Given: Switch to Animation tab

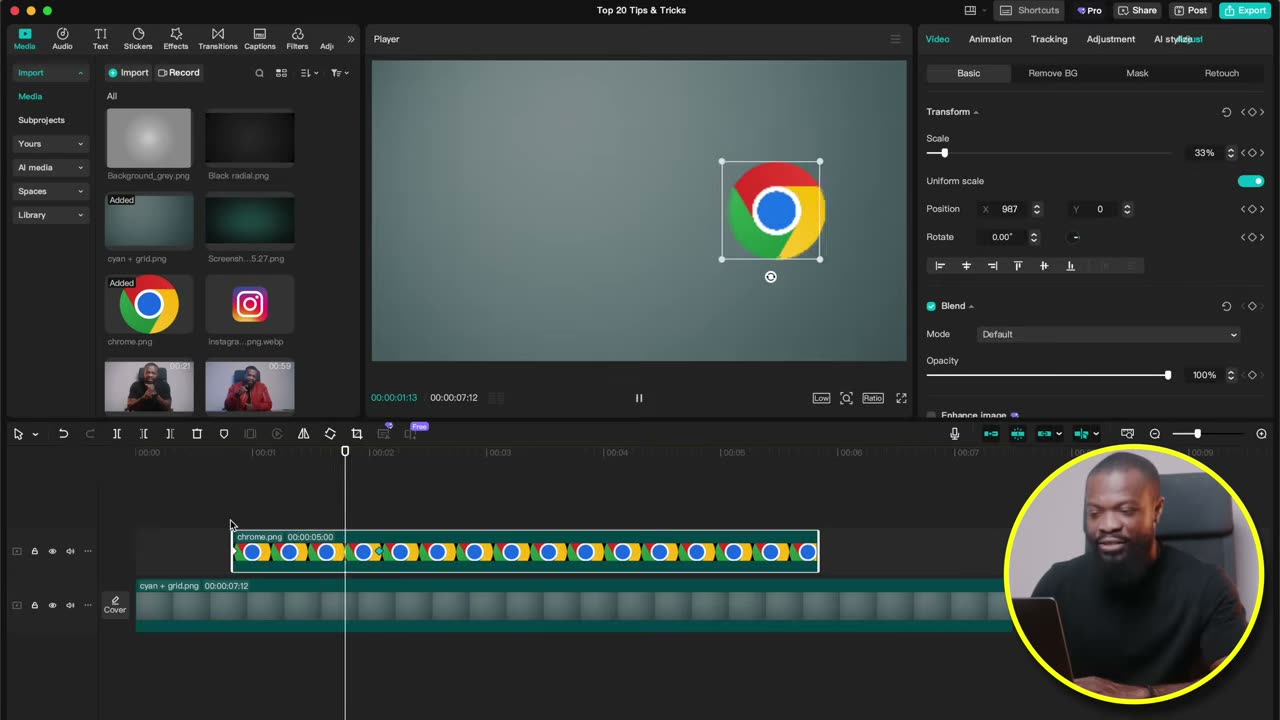Looking at the screenshot, I should (990, 39).
